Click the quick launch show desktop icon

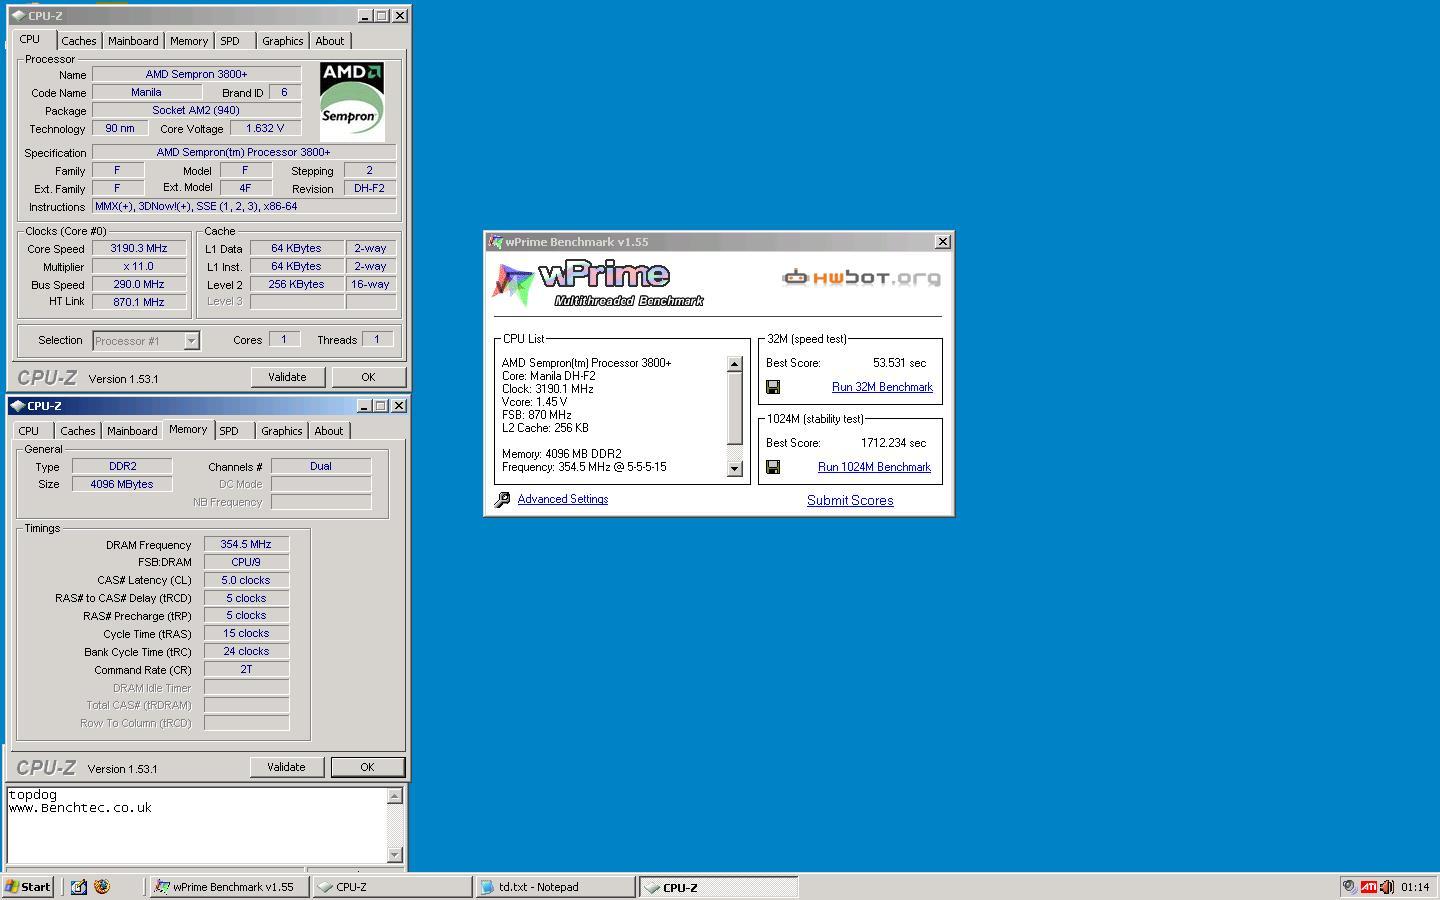[x=78, y=886]
